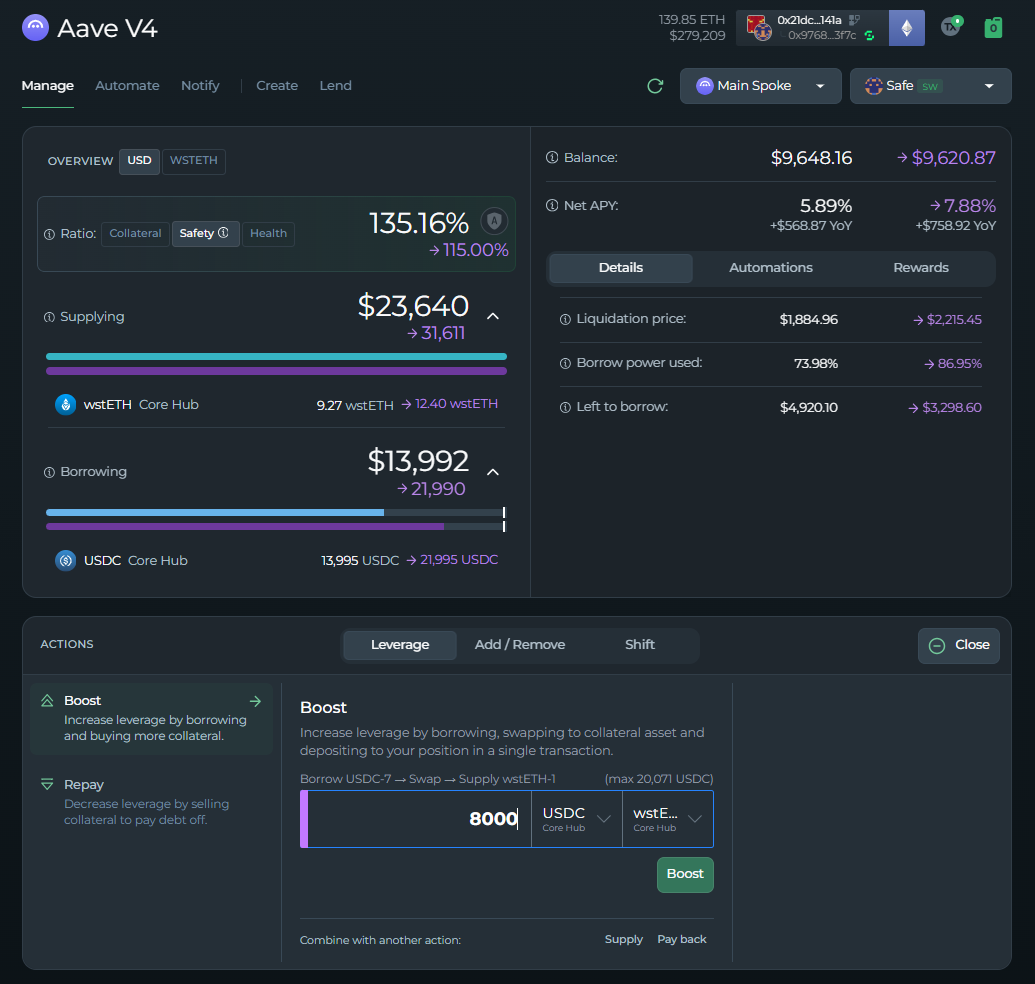Image resolution: width=1035 pixels, height=984 pixels.
Task: Select the Health ratio option
Action: pyautogui.click(x=268, y=234)
